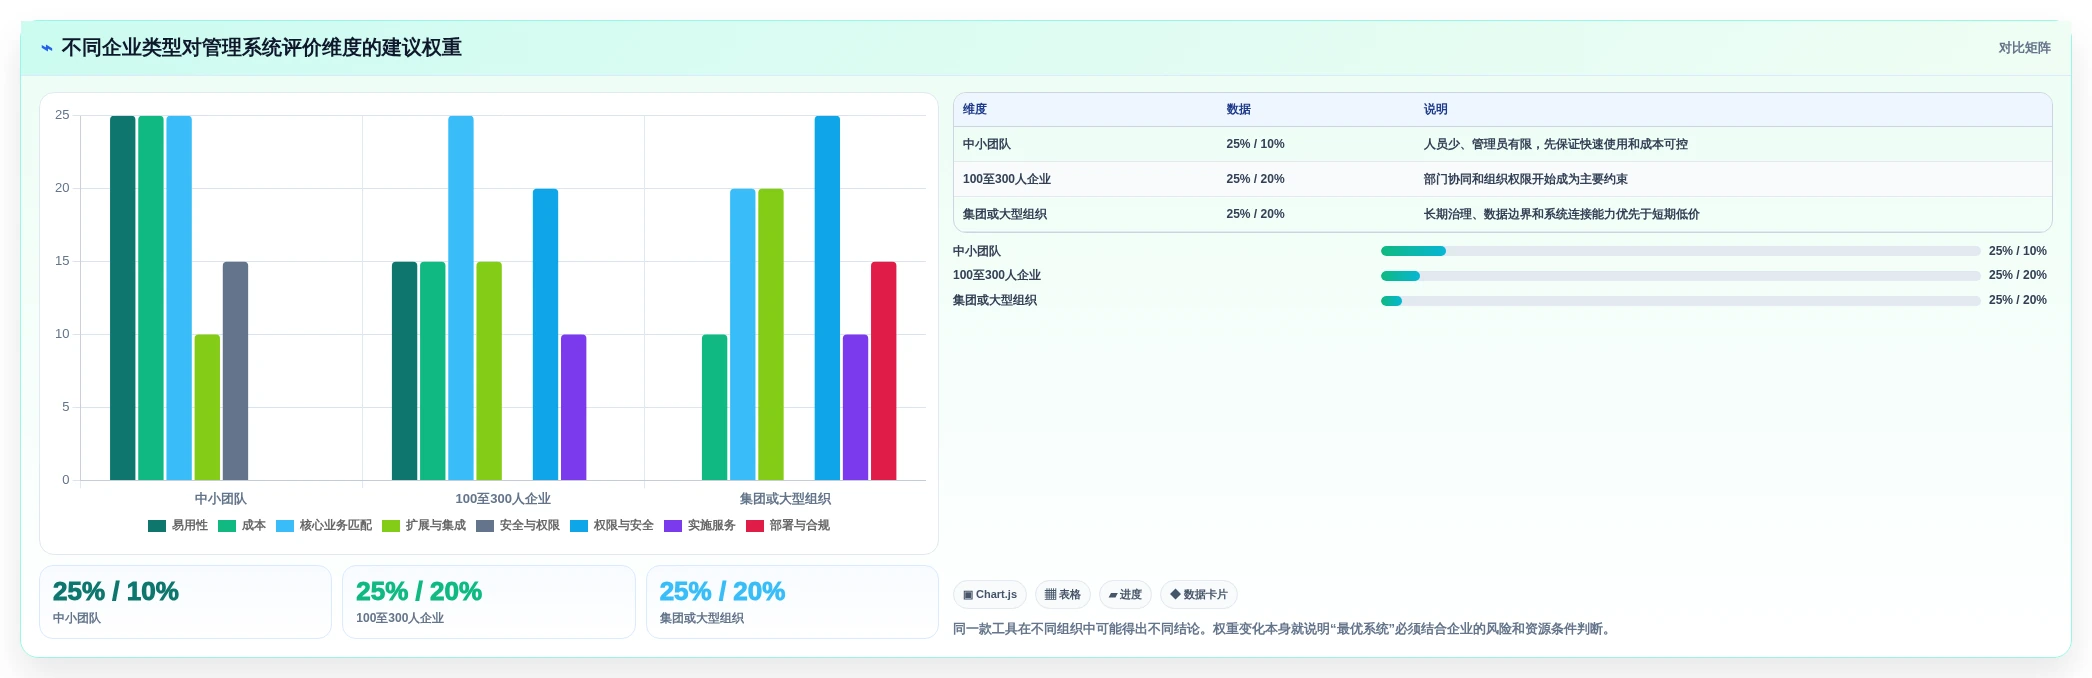Click the 100至300人企业 progress bar
The height and width of the screenshot is (678, 2092).
pos(1680,276)
